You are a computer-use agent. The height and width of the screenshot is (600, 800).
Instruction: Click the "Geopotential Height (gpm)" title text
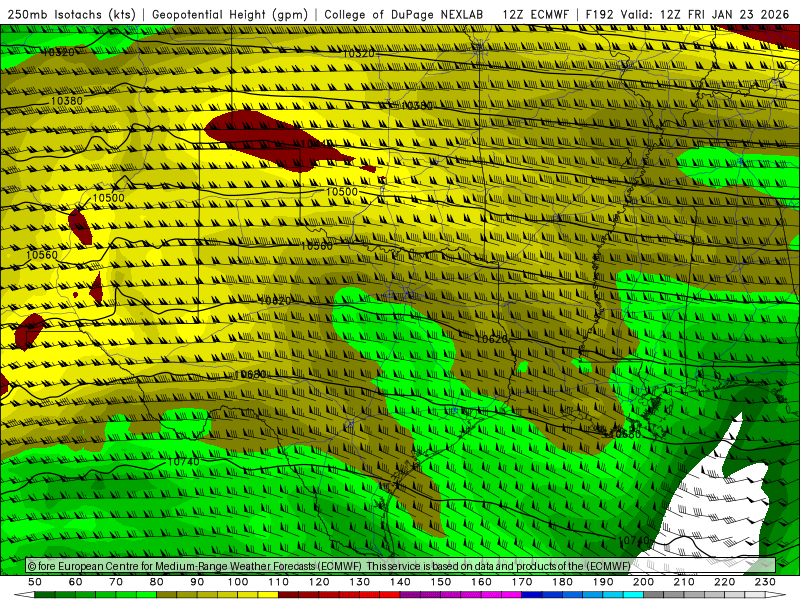(x=230, y=14)
